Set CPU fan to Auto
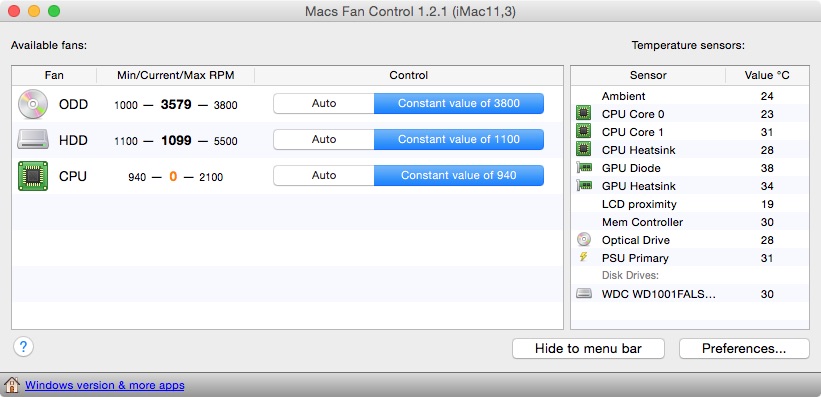The height and width of the screenshot is (397, 821). click(x=324, y=175)
